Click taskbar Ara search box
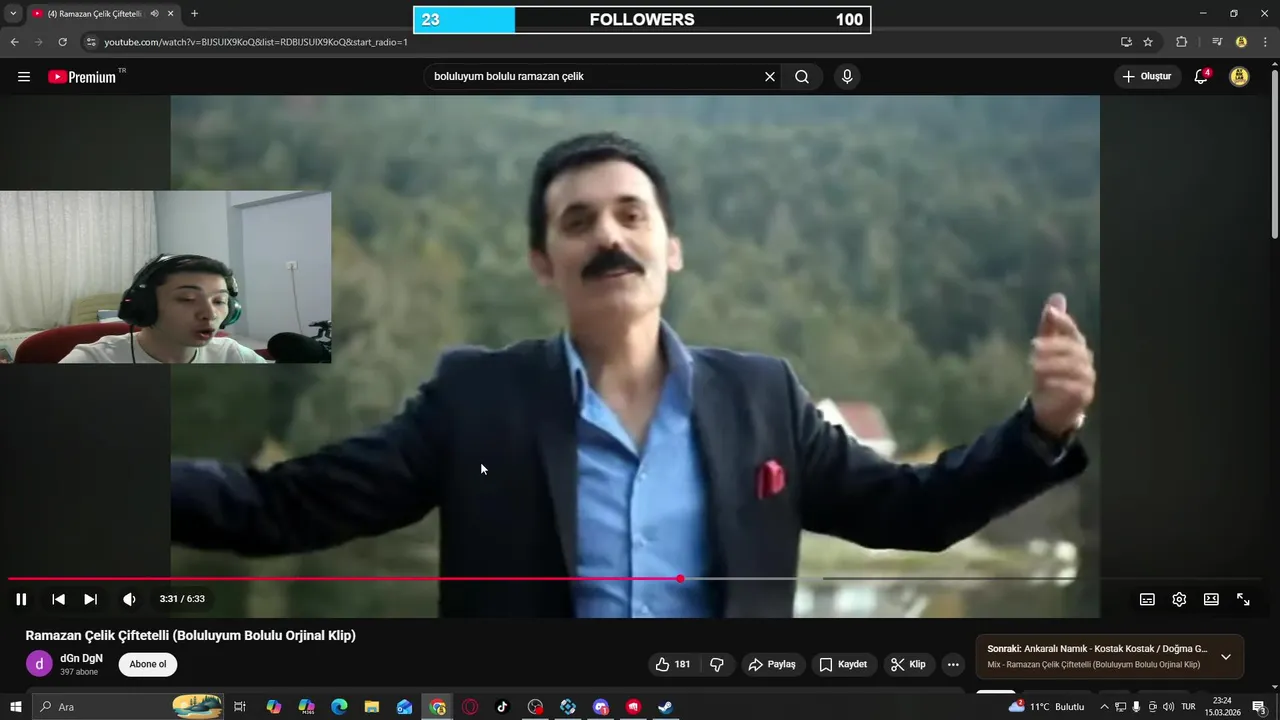This screenshot has height=720, width=1280. (130, 707)
